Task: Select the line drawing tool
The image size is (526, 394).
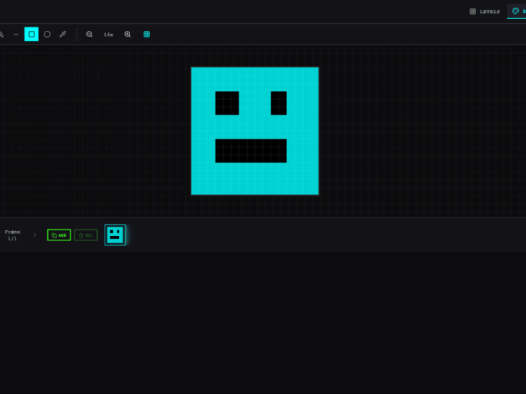Action: pyautogui.click(x=16, y=34)
